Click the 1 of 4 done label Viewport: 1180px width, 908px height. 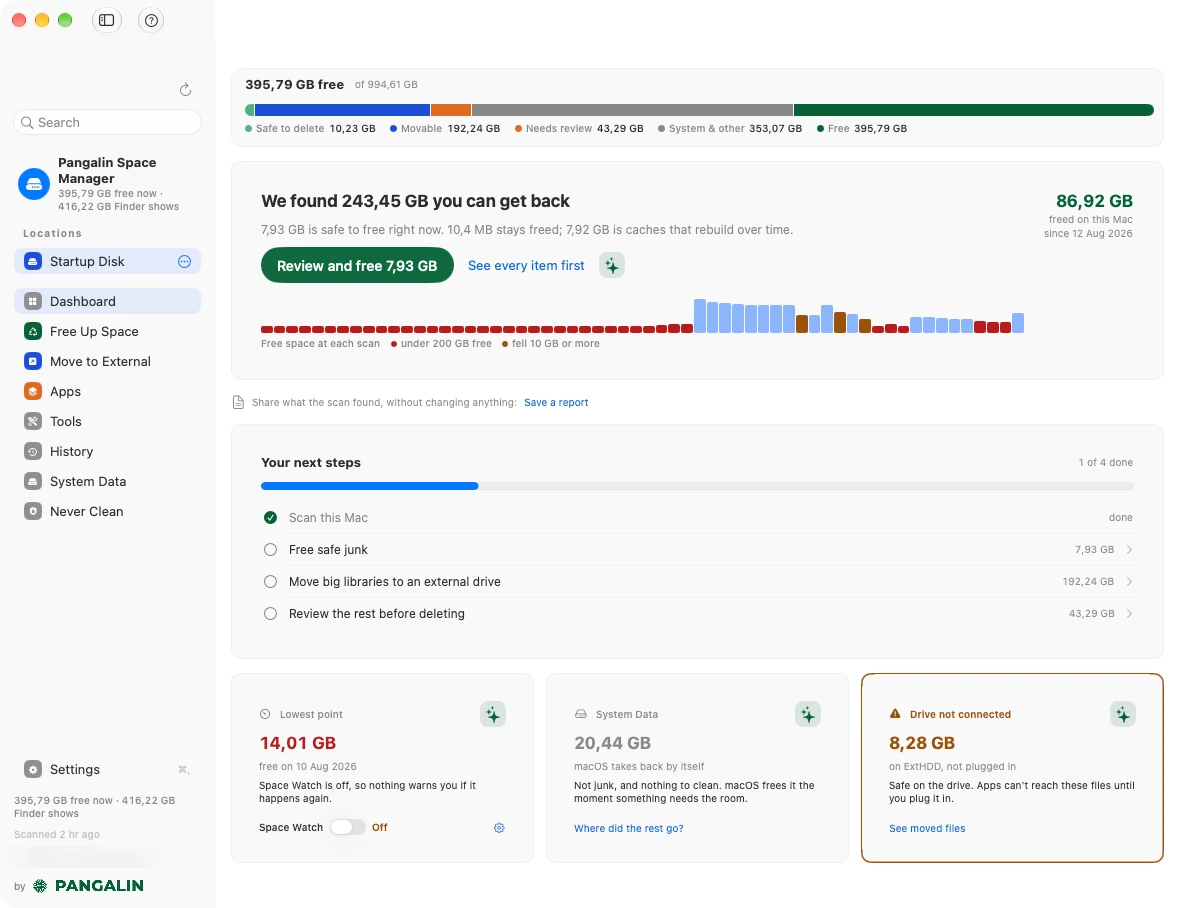click(x=1105, y=463)
